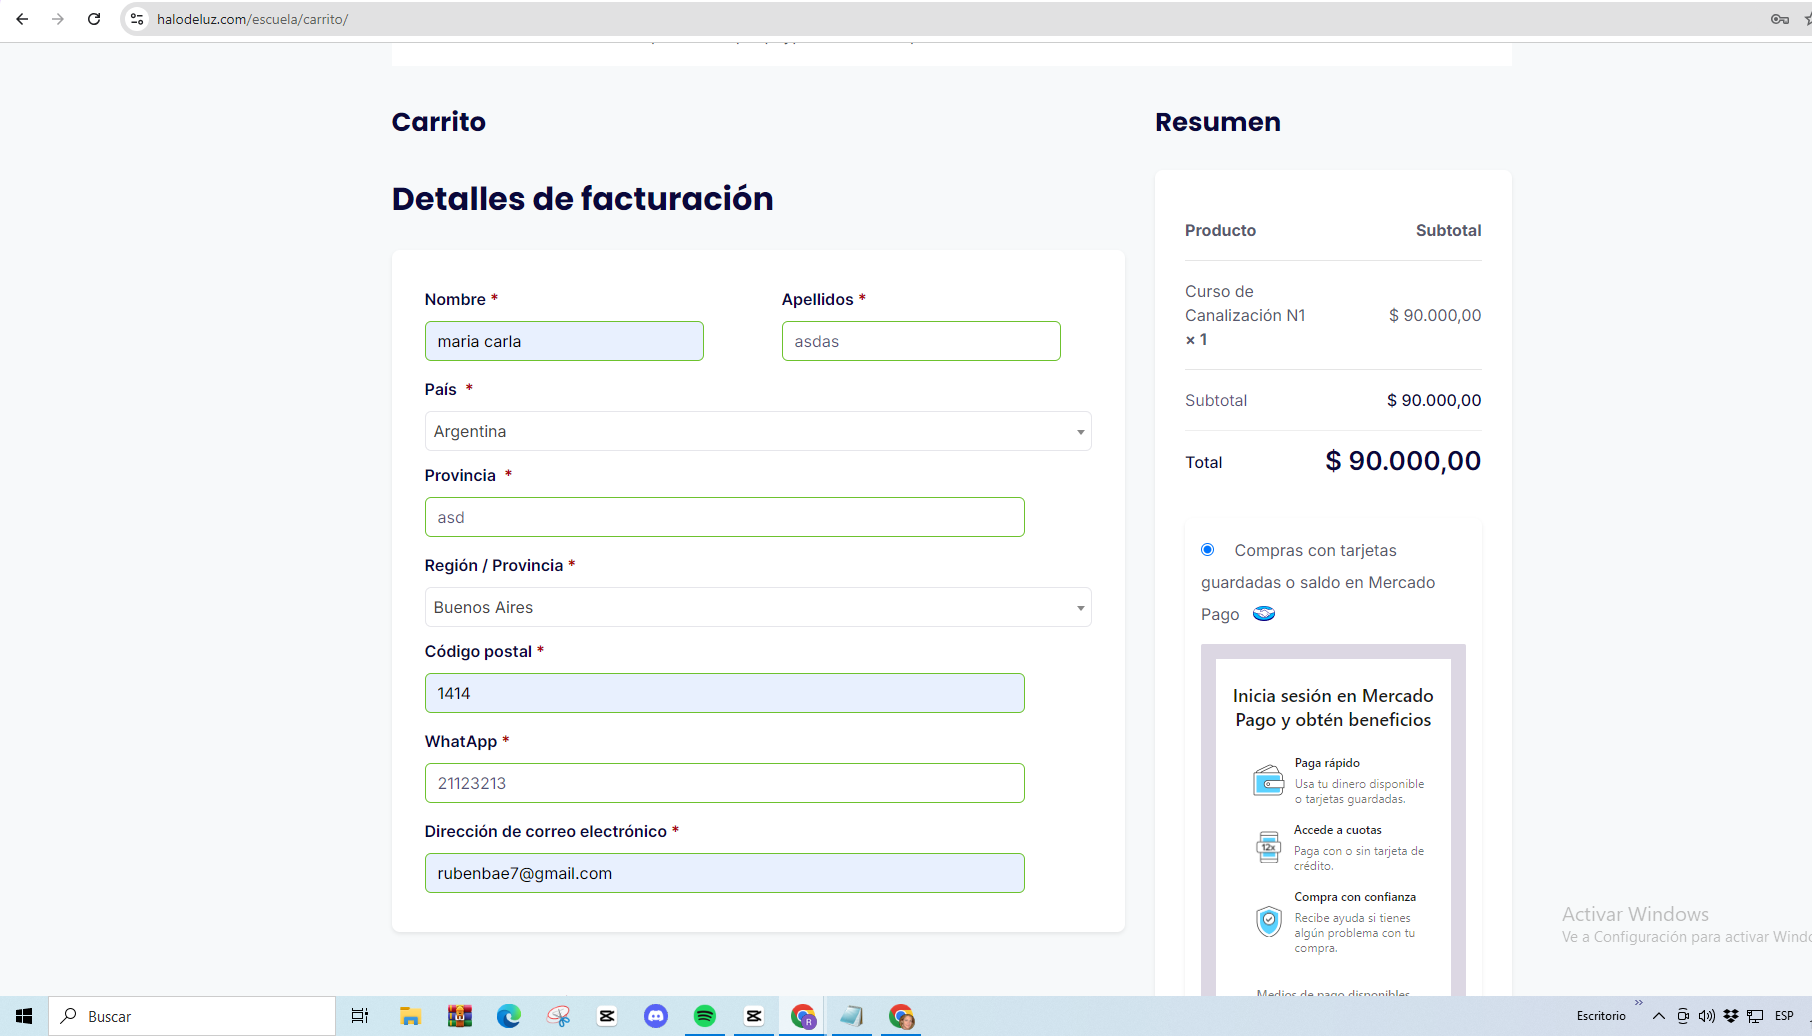Click the halodeluz.com URL address bar
This screenshot has height=1036, width=1812.
(x=252, y=19)
